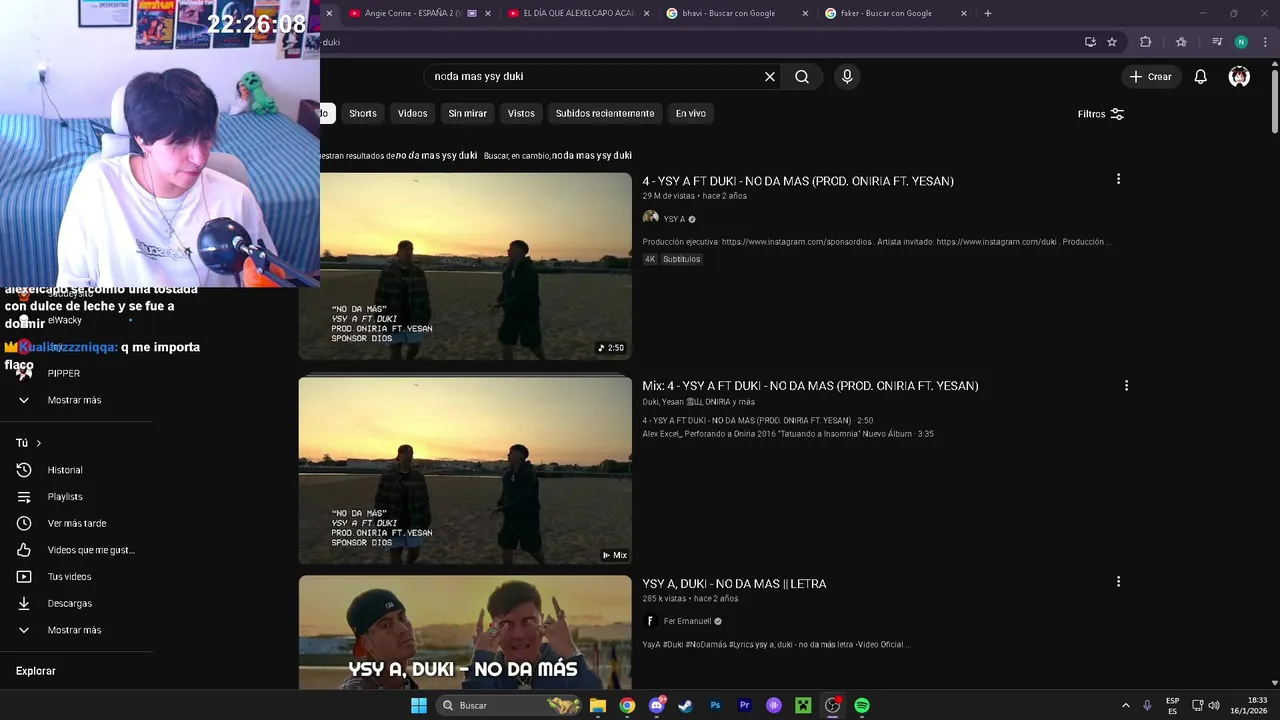The height and width of the screenshot is (720, 1280).
Task: Open the YSY A channel avatar
Action: coord(650,218)
